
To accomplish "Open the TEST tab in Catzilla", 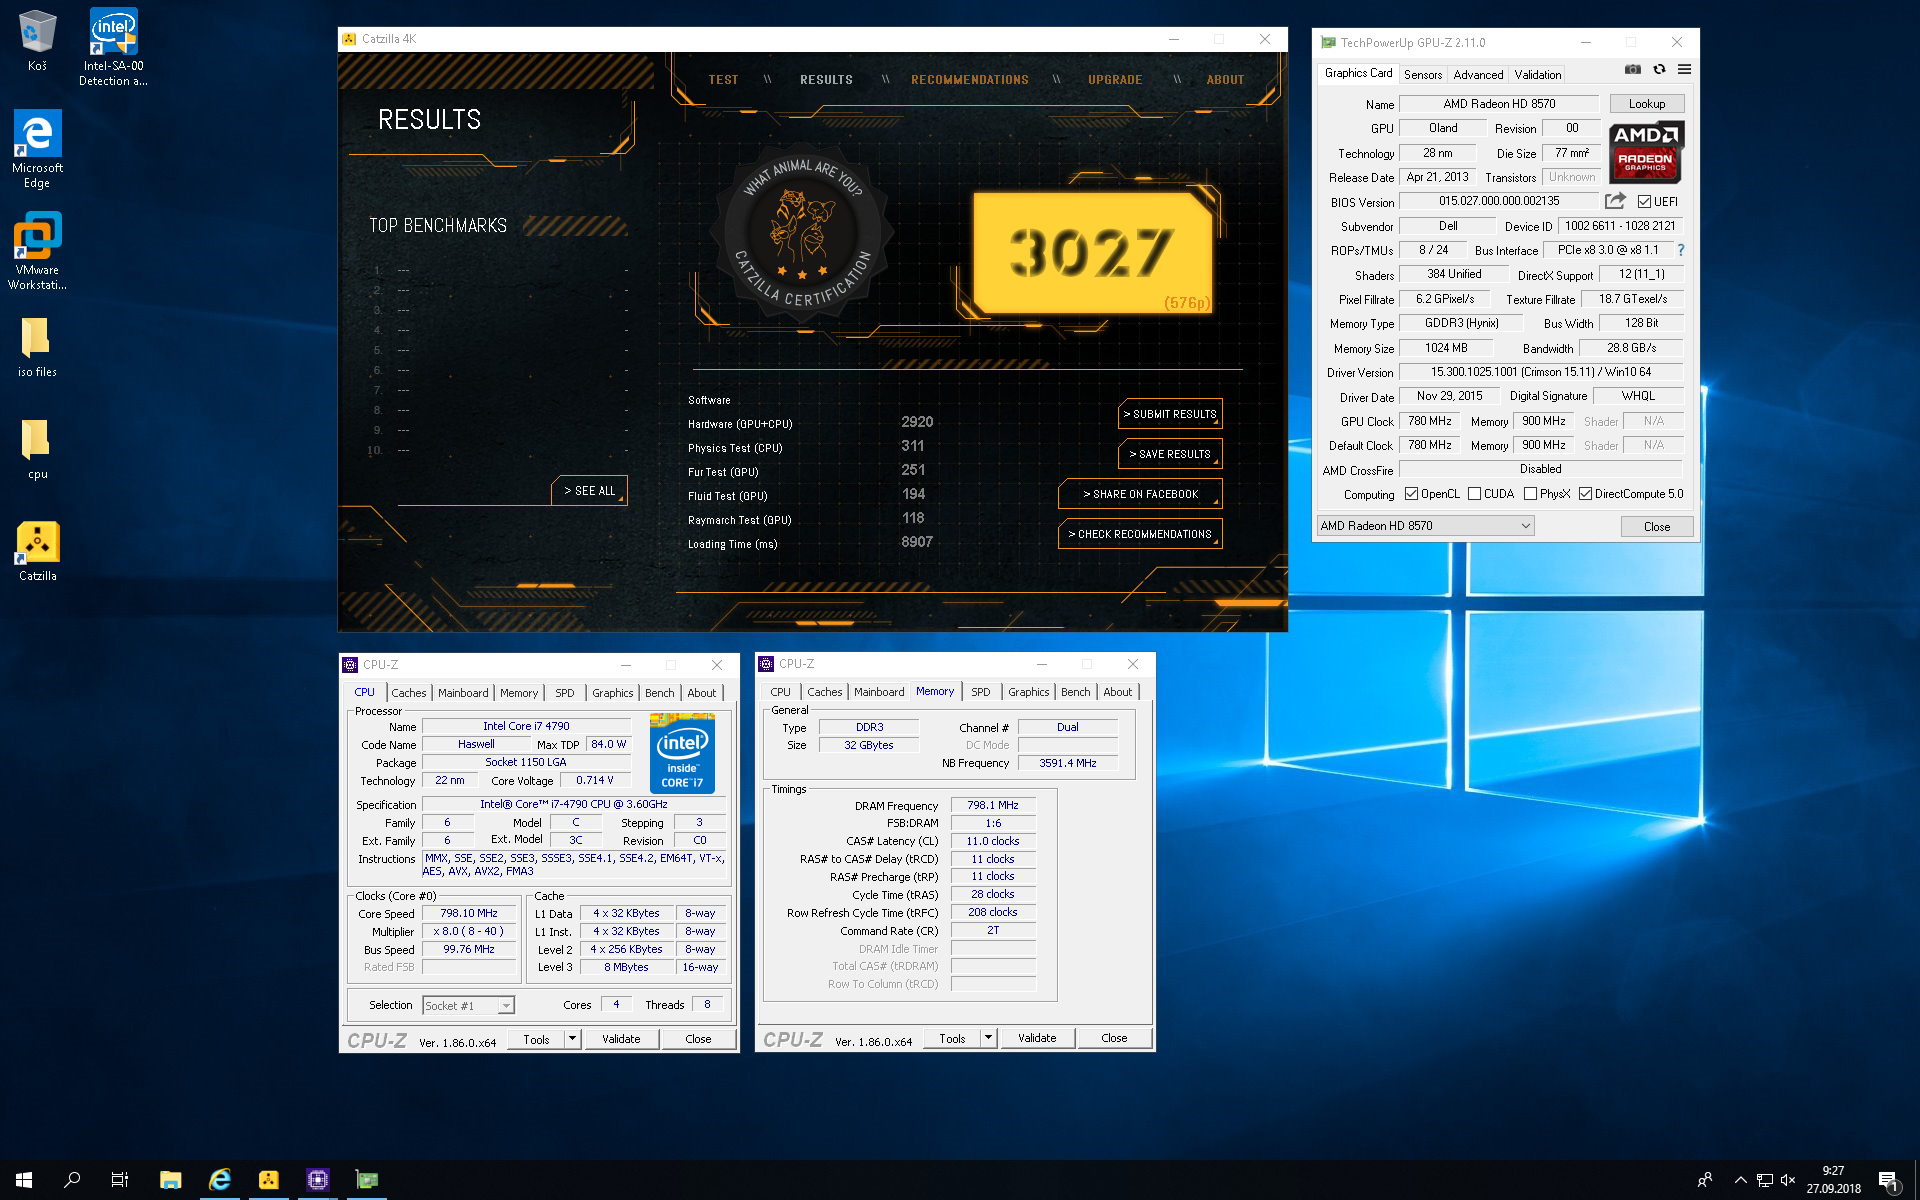I will click(x=723, y=80).
